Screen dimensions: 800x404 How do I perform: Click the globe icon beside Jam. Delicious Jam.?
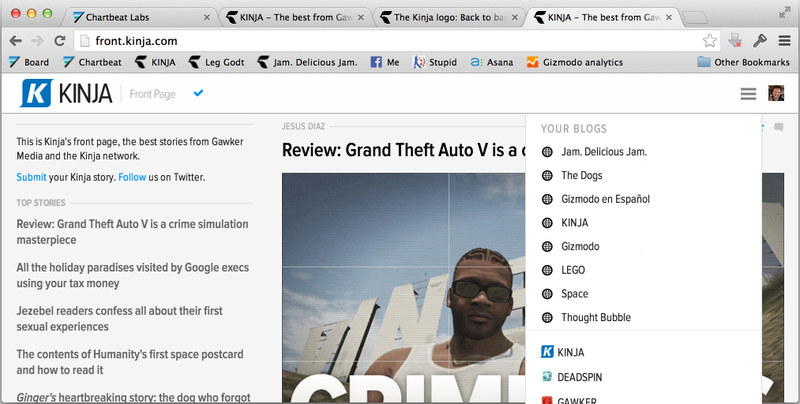click(x=547, y=152)
